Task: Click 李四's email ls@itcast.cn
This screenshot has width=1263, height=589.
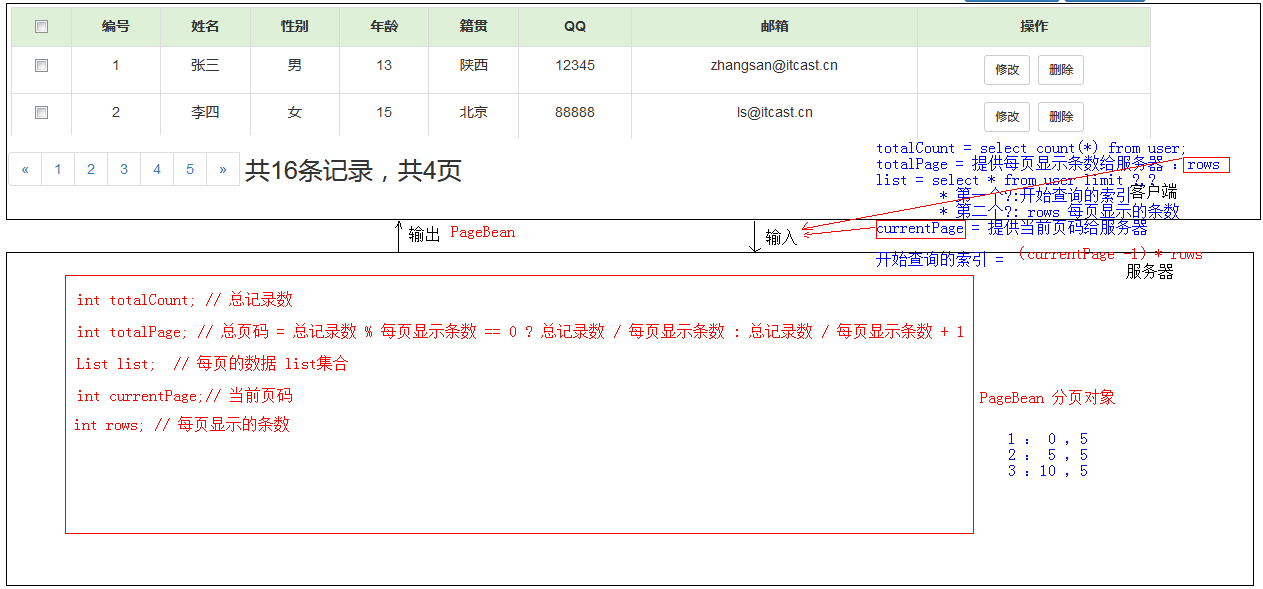Action: tap(773, 112)
